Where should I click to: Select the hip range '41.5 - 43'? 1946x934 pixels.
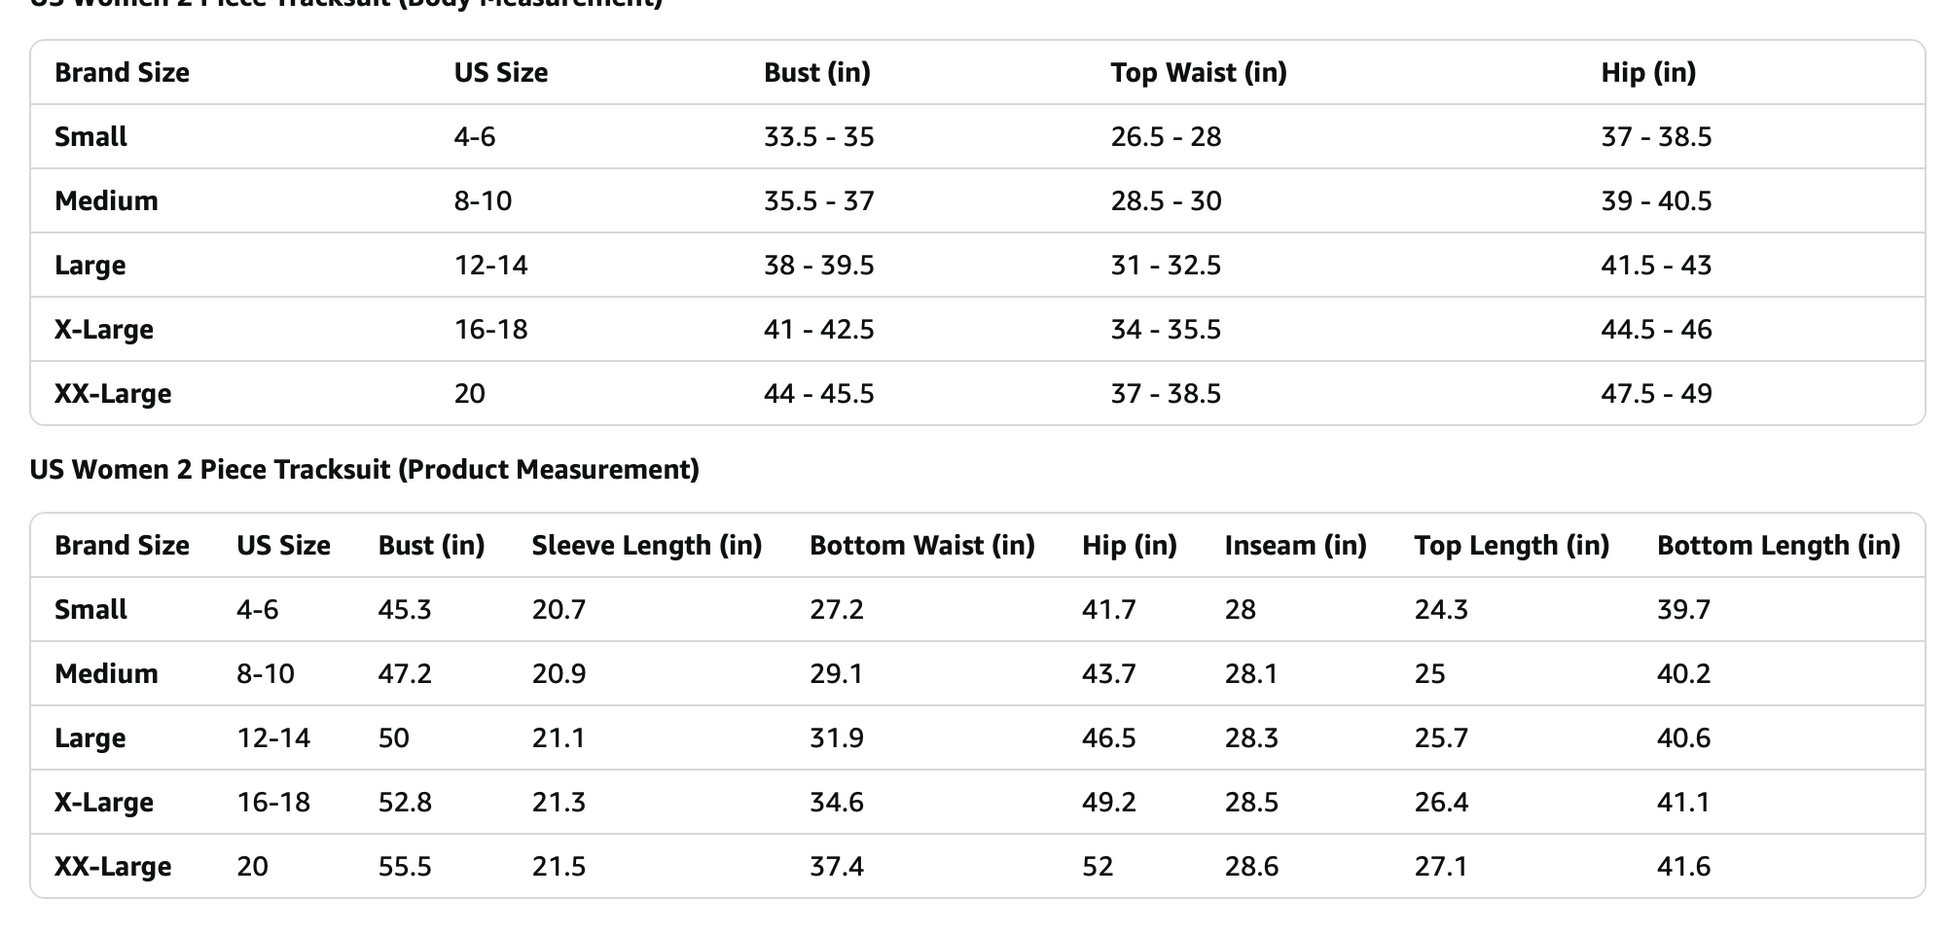tap(1656, 266)
